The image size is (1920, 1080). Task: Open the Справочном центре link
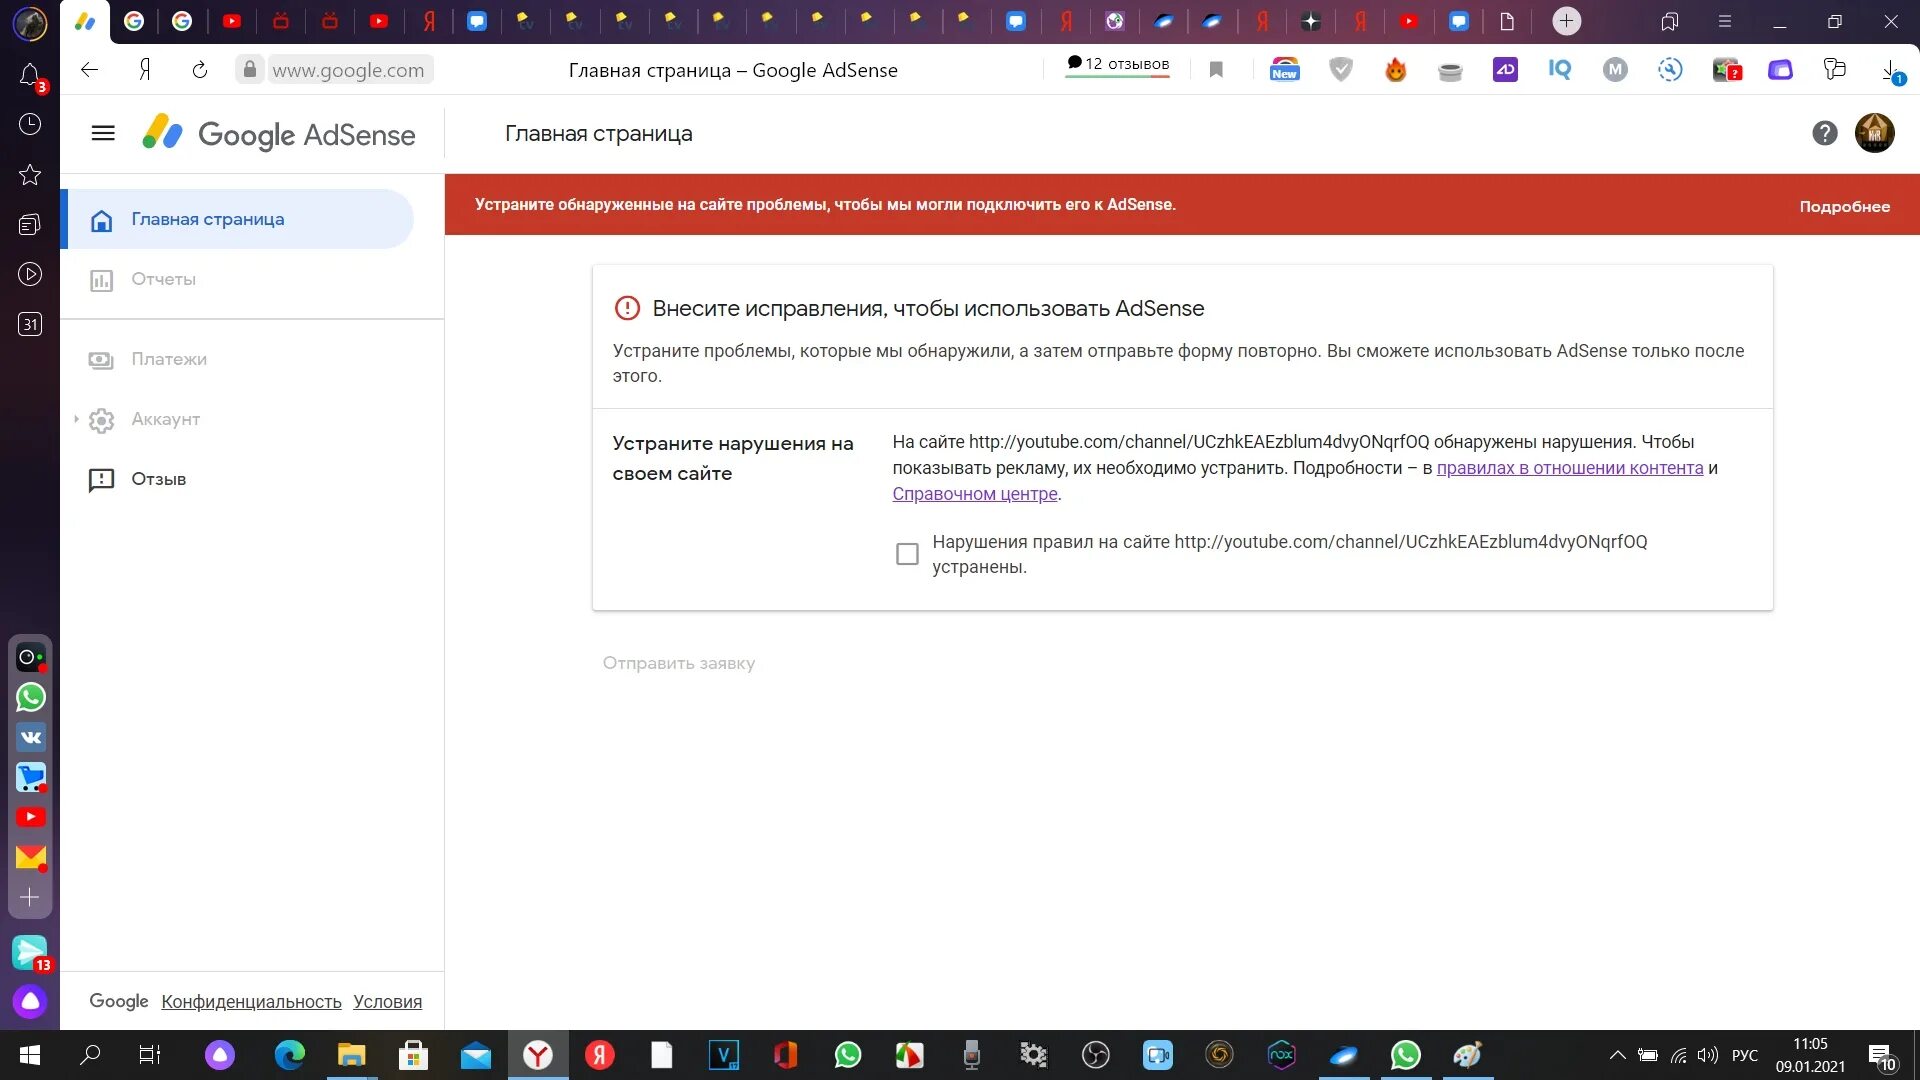[974, 494]
